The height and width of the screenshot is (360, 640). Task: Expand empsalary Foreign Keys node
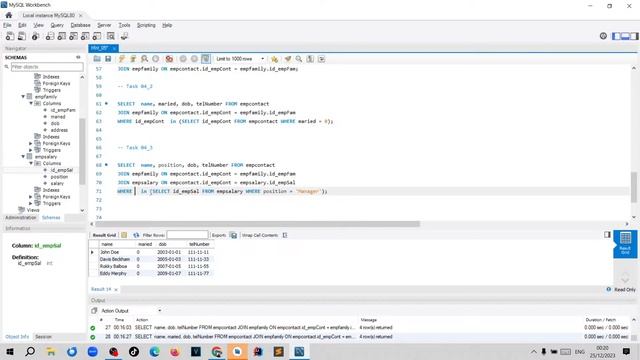coord(31,196)
